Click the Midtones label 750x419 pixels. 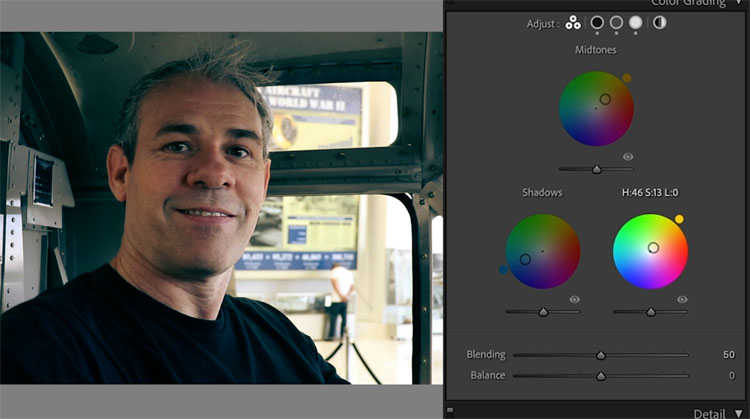pos(596,50)
